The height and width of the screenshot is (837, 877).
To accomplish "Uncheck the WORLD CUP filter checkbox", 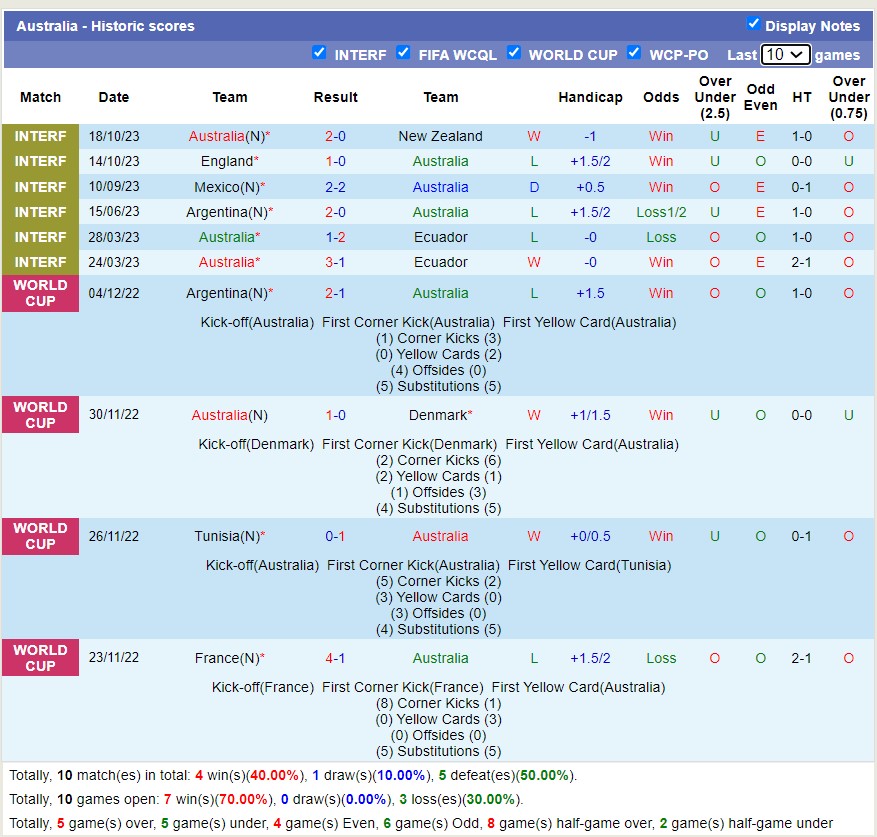I will [x=513, y=53].
